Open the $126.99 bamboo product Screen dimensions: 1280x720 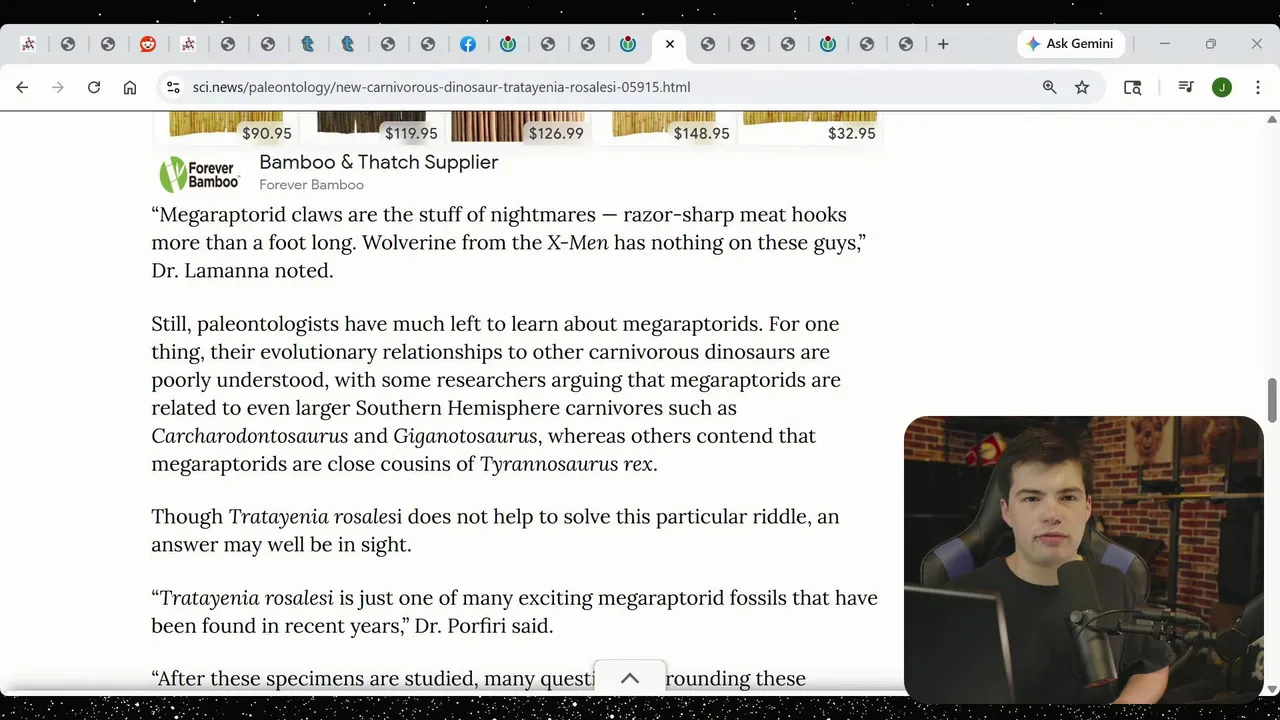[517, 127]
